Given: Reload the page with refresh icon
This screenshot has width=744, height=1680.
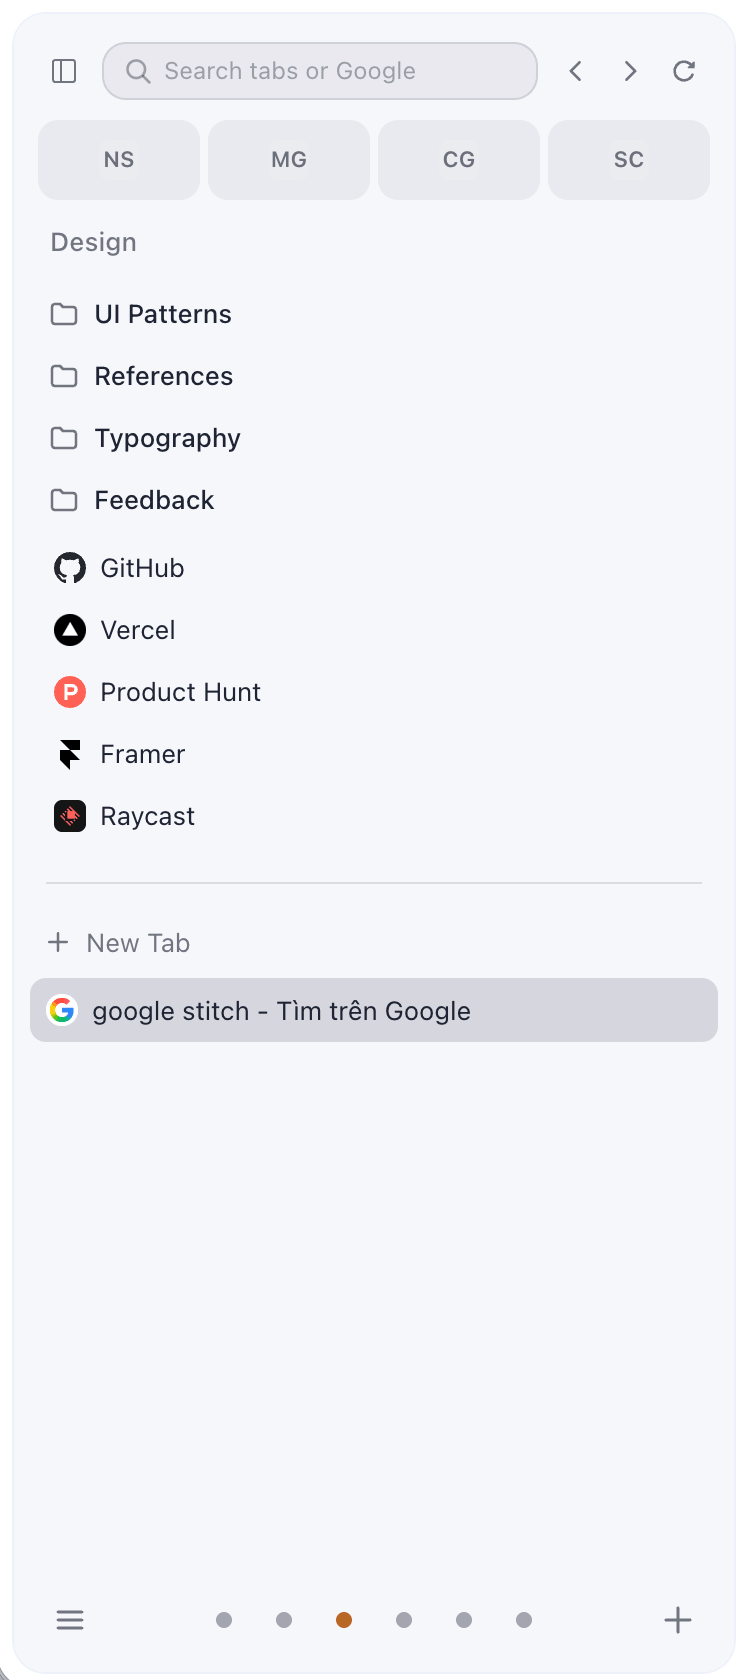Looking at the screenshot, I should click(x=684, y=71).
